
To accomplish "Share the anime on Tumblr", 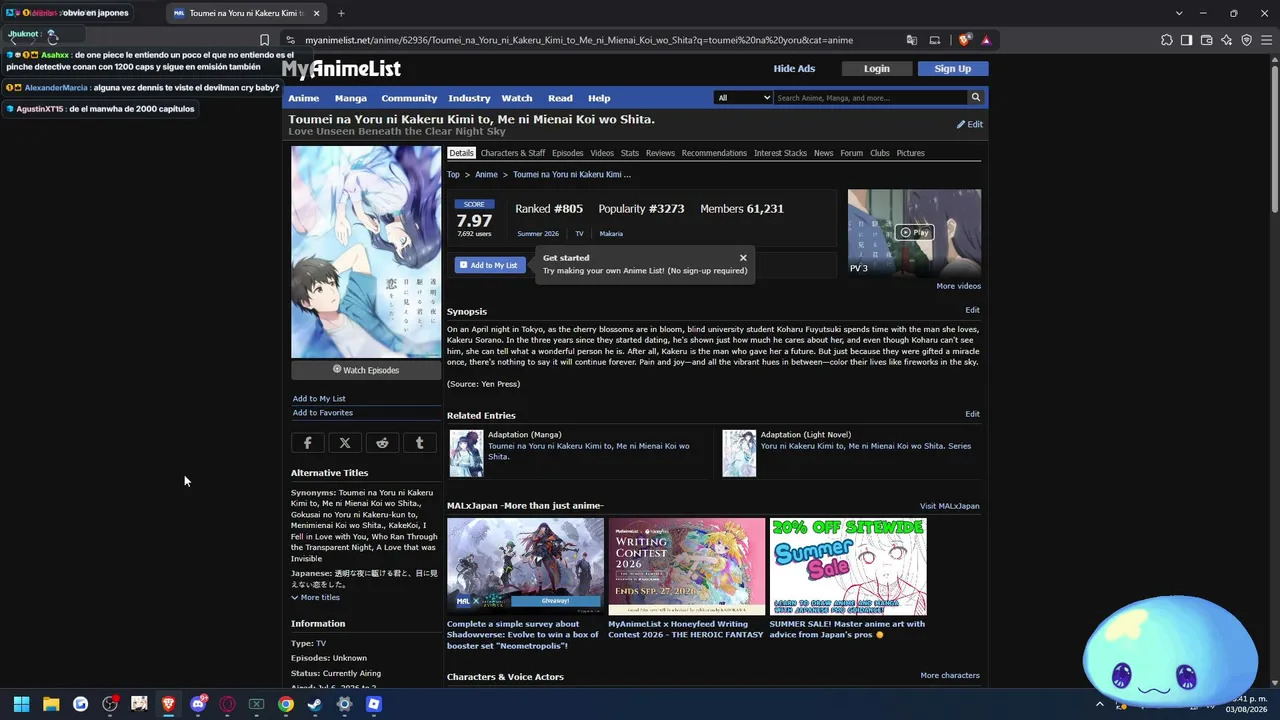I will [x=419, y=443].
